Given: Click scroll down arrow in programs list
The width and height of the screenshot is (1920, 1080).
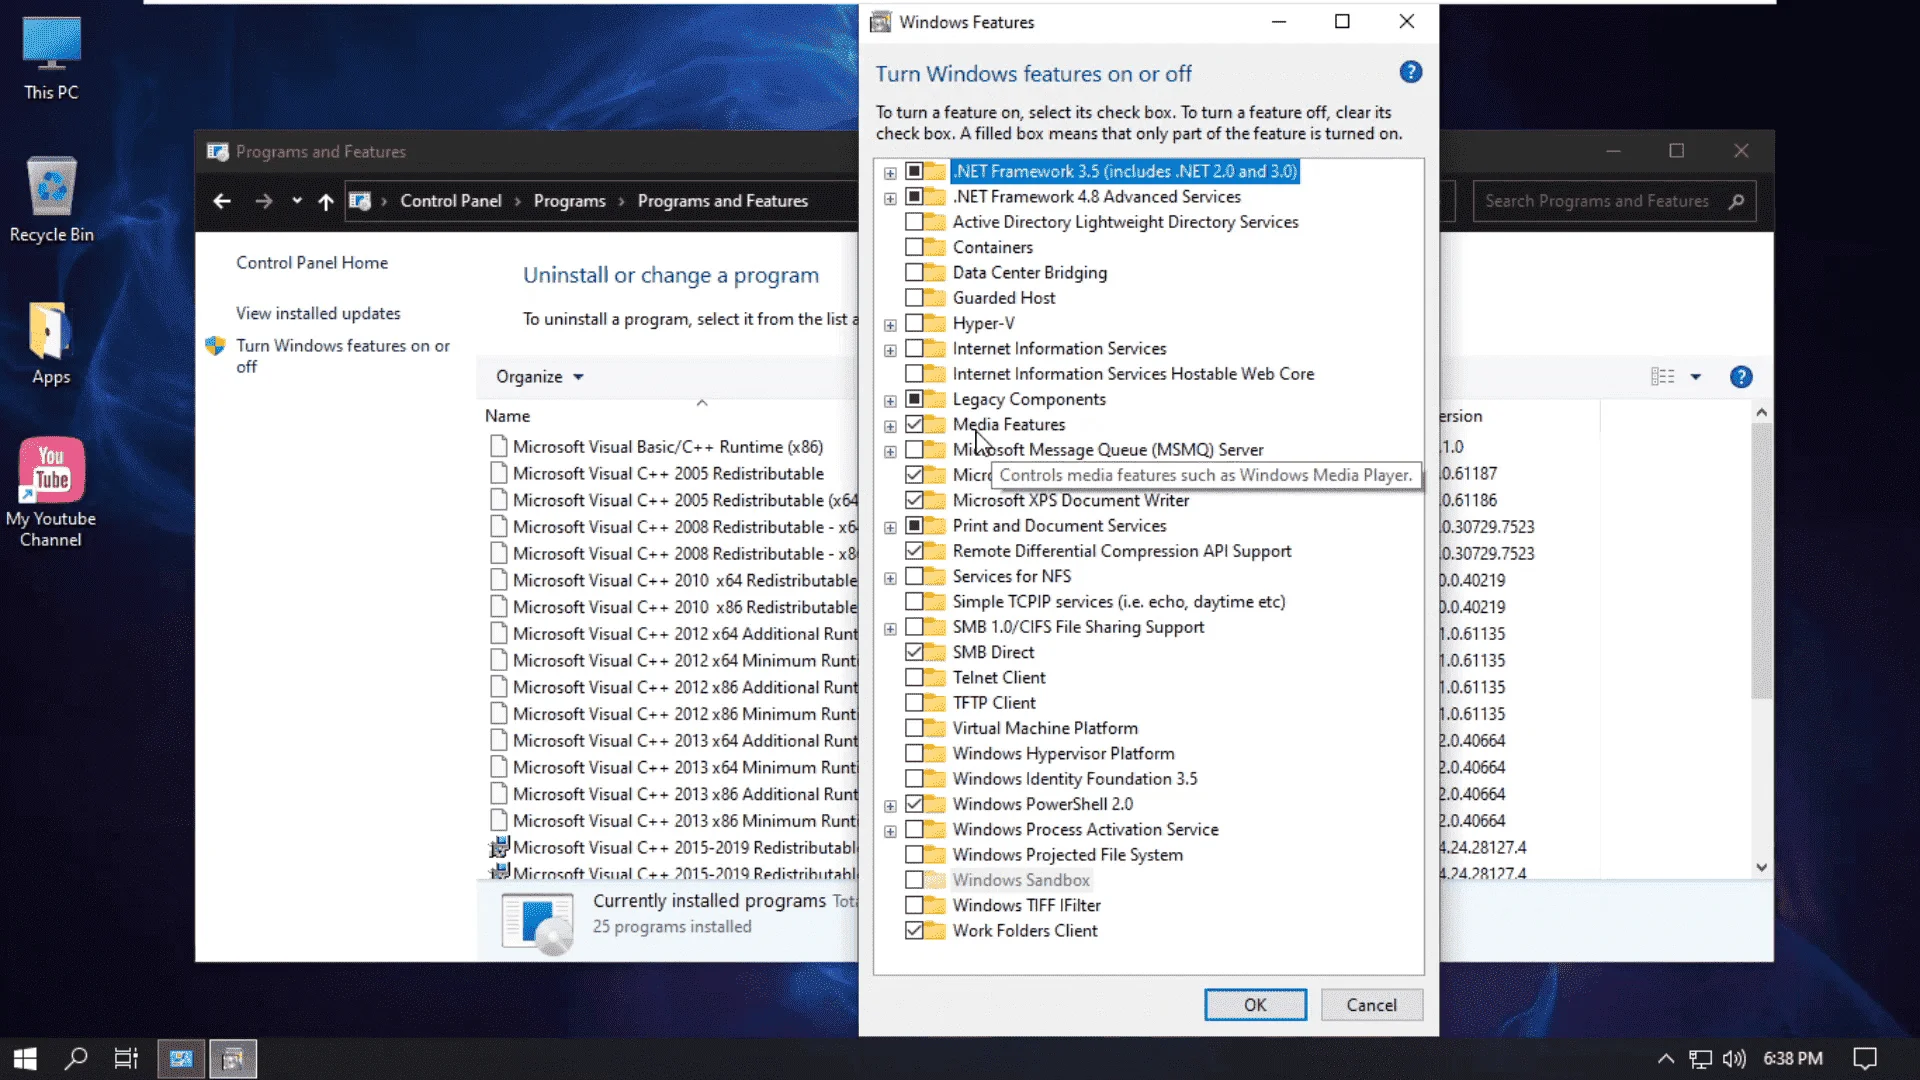Looking at the screenshot, I should tap(1762, 868).
